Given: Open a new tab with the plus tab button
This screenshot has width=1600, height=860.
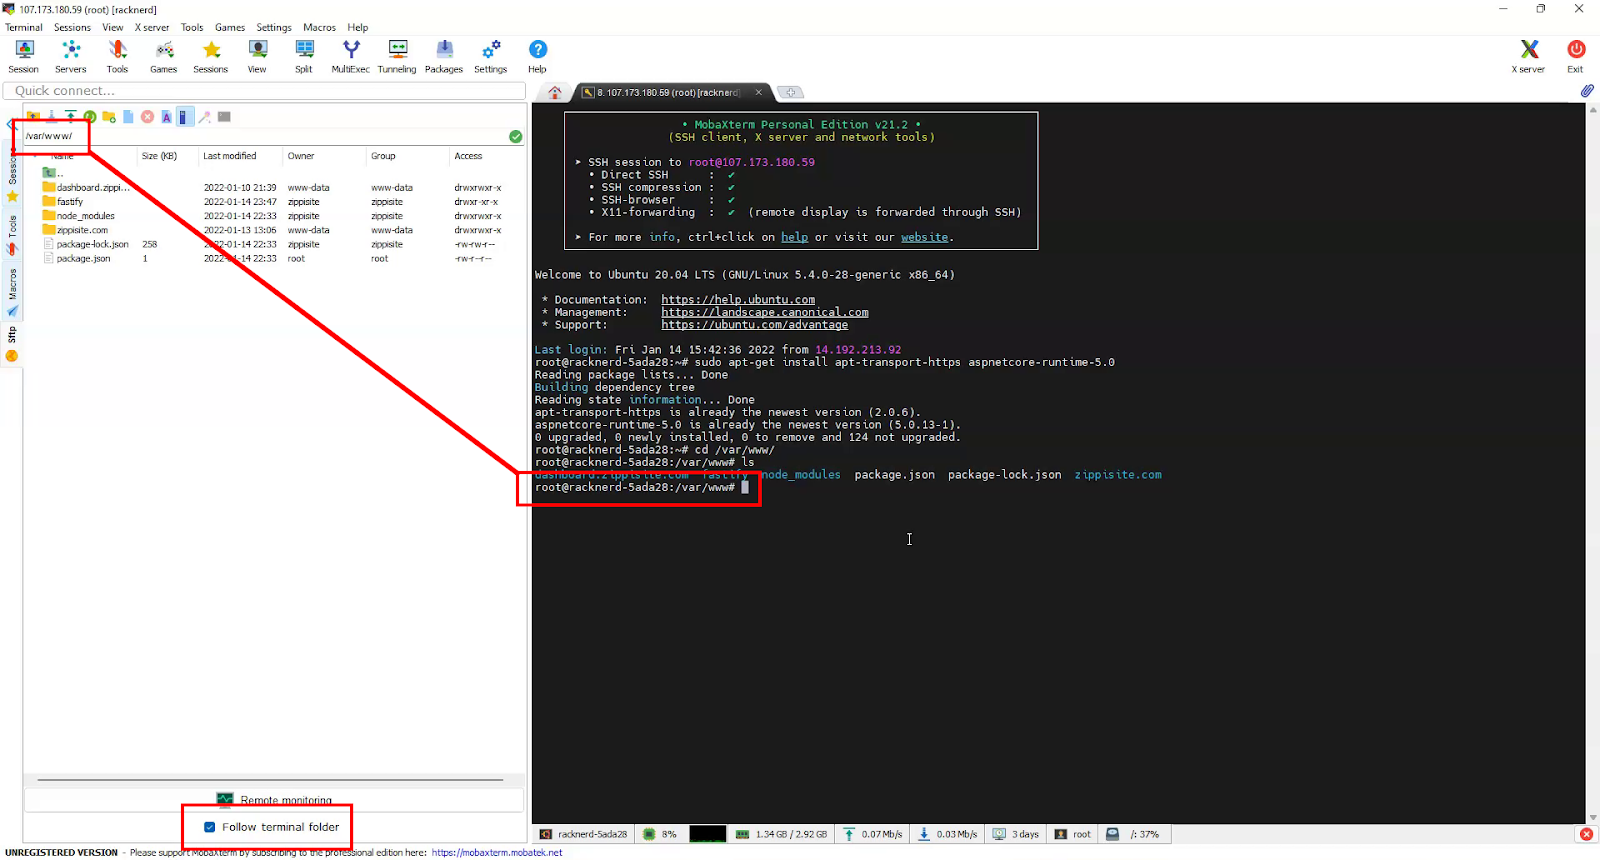Looking at the screenshot, I should click(790, 92).
